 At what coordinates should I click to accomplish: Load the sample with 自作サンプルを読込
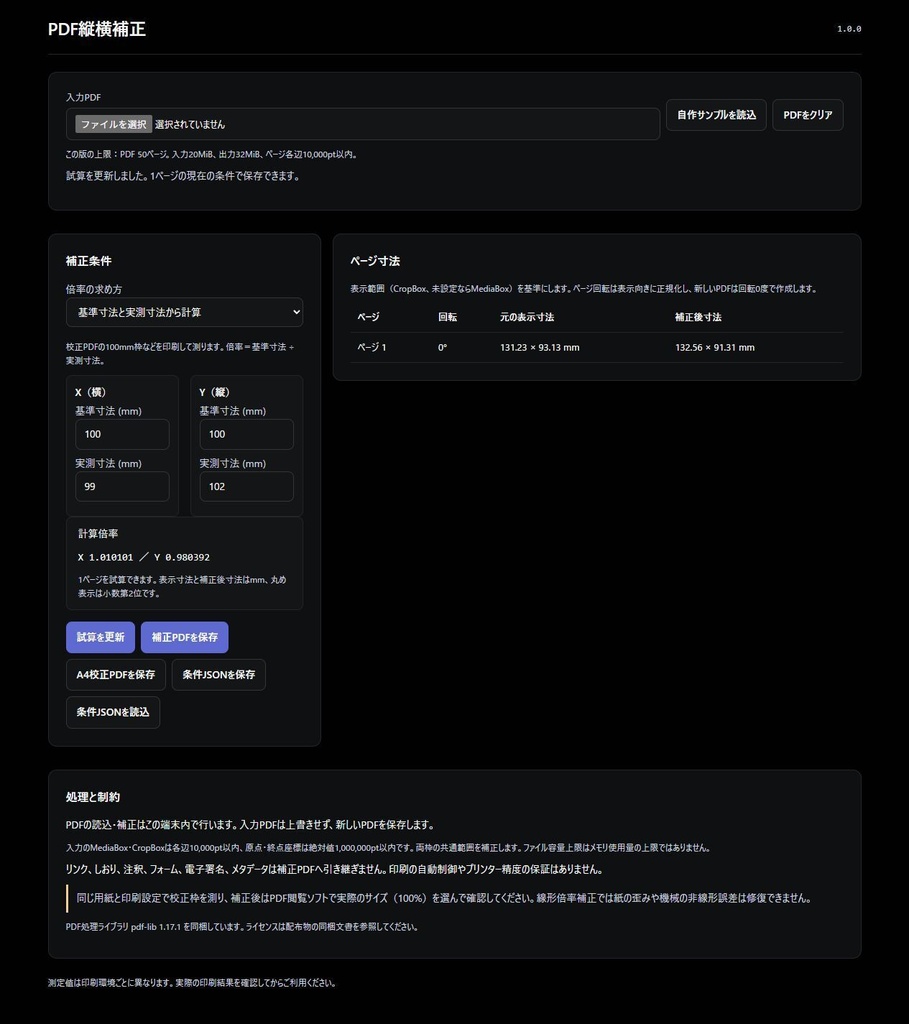tap(716, 115)
